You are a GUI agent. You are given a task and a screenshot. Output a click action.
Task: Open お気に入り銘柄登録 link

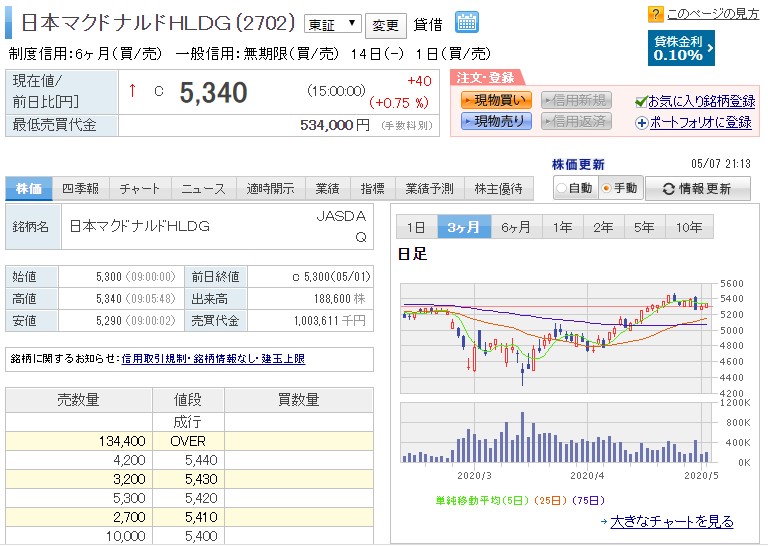tap(701, 101)
